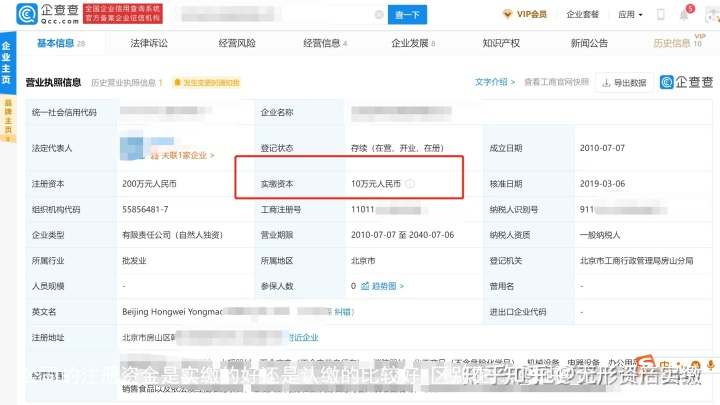Switch to 经营信息 tab
Screen dimensions: 720x405
point(325,43)
